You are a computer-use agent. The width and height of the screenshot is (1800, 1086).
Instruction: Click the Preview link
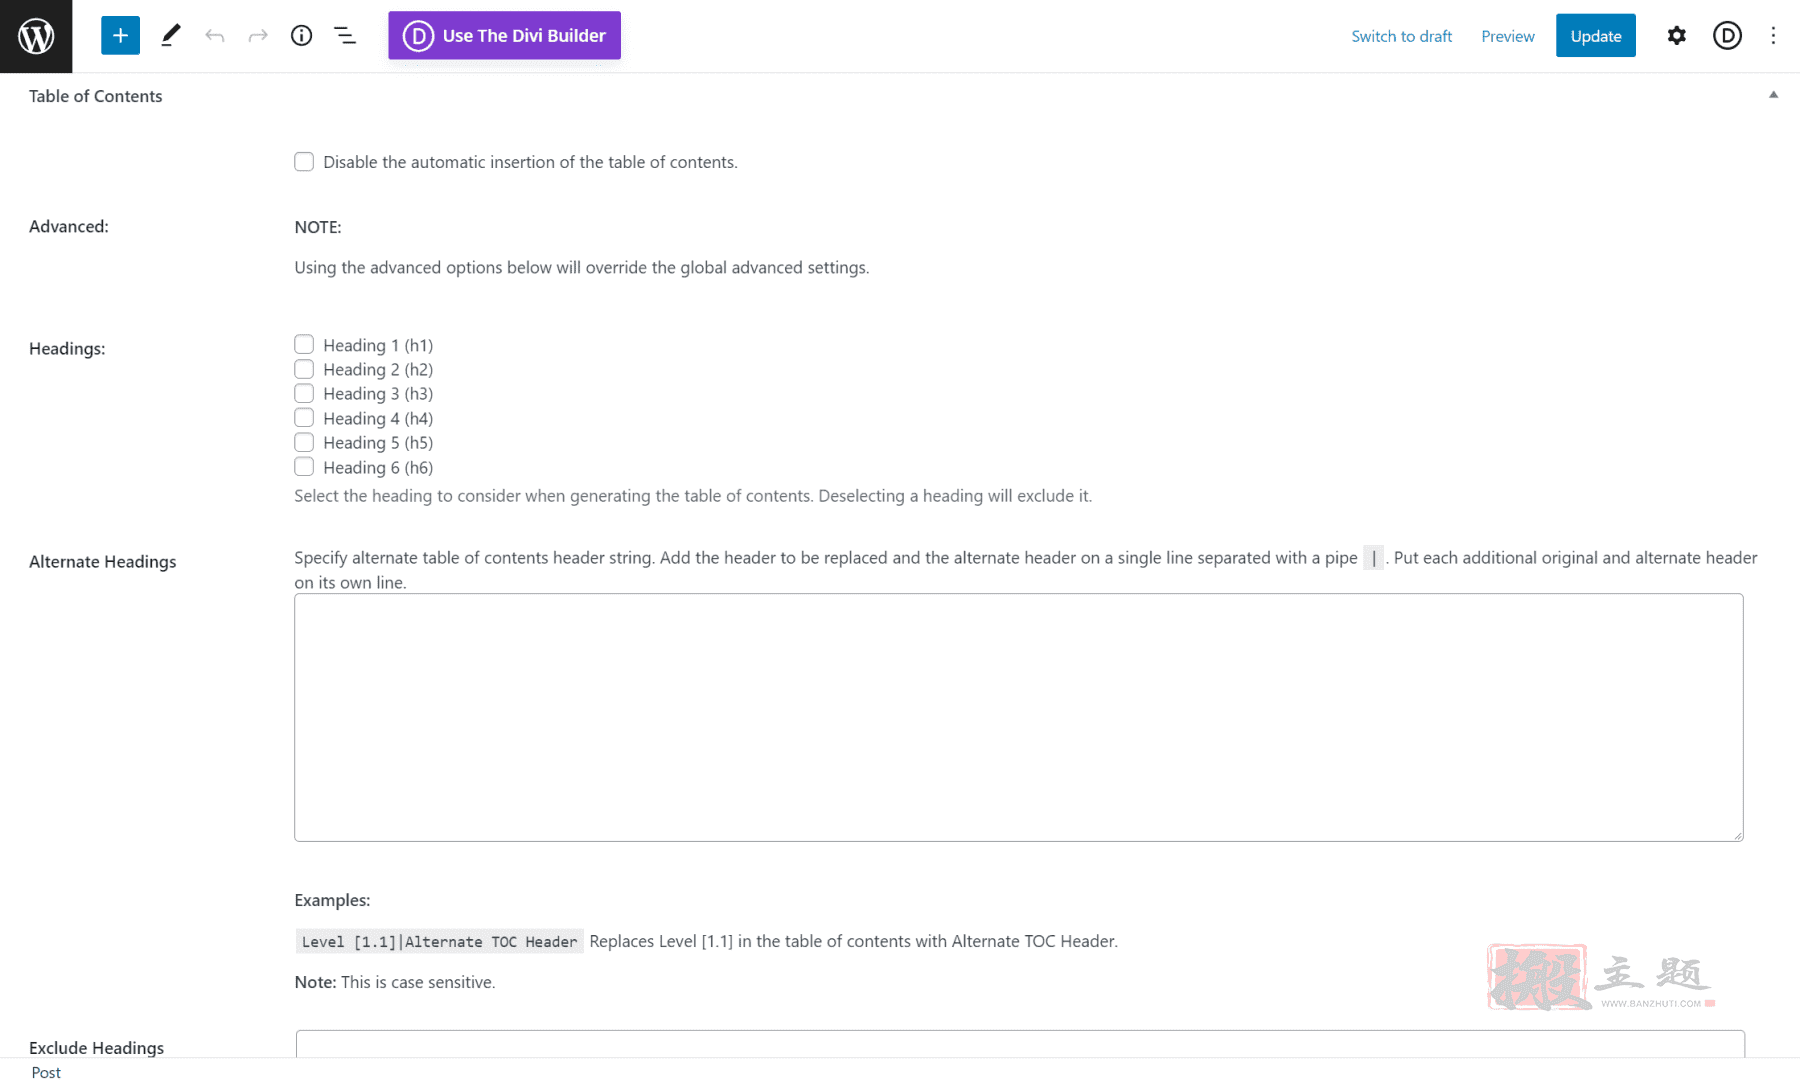pyautogui.click(x=1507, y=36)
